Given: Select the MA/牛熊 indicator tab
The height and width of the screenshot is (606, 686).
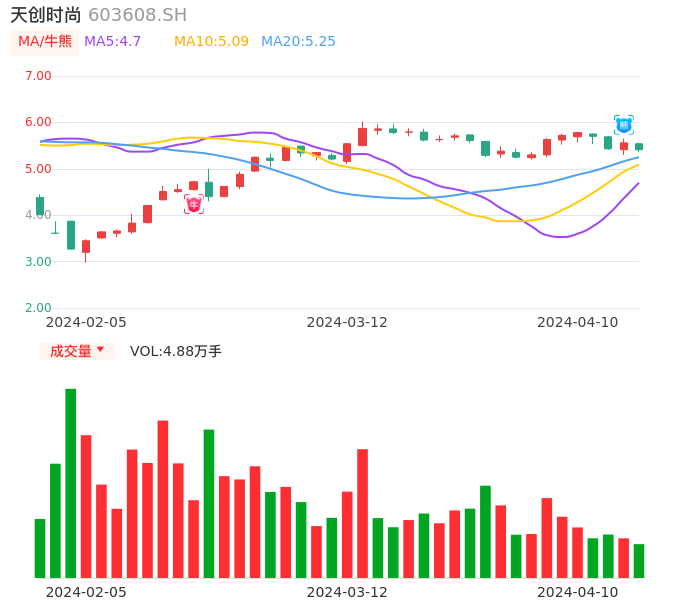Looking at the screenshot, I should pos(45,42).
